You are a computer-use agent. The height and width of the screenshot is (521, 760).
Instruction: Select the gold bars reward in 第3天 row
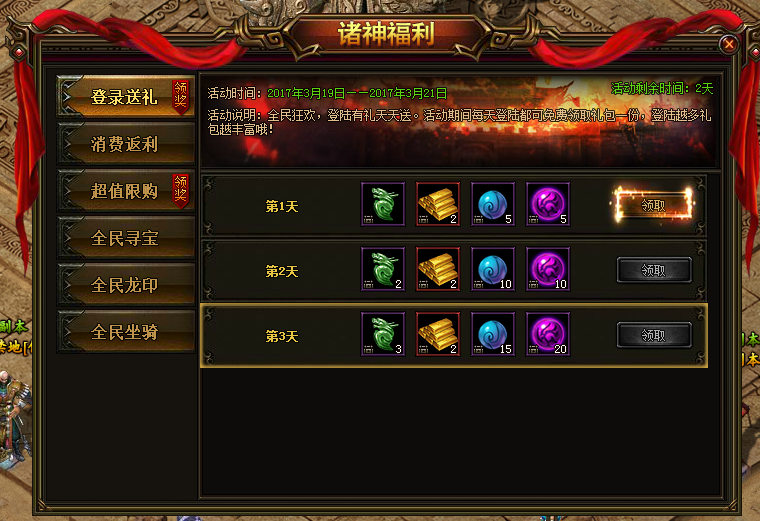[438, 334]
